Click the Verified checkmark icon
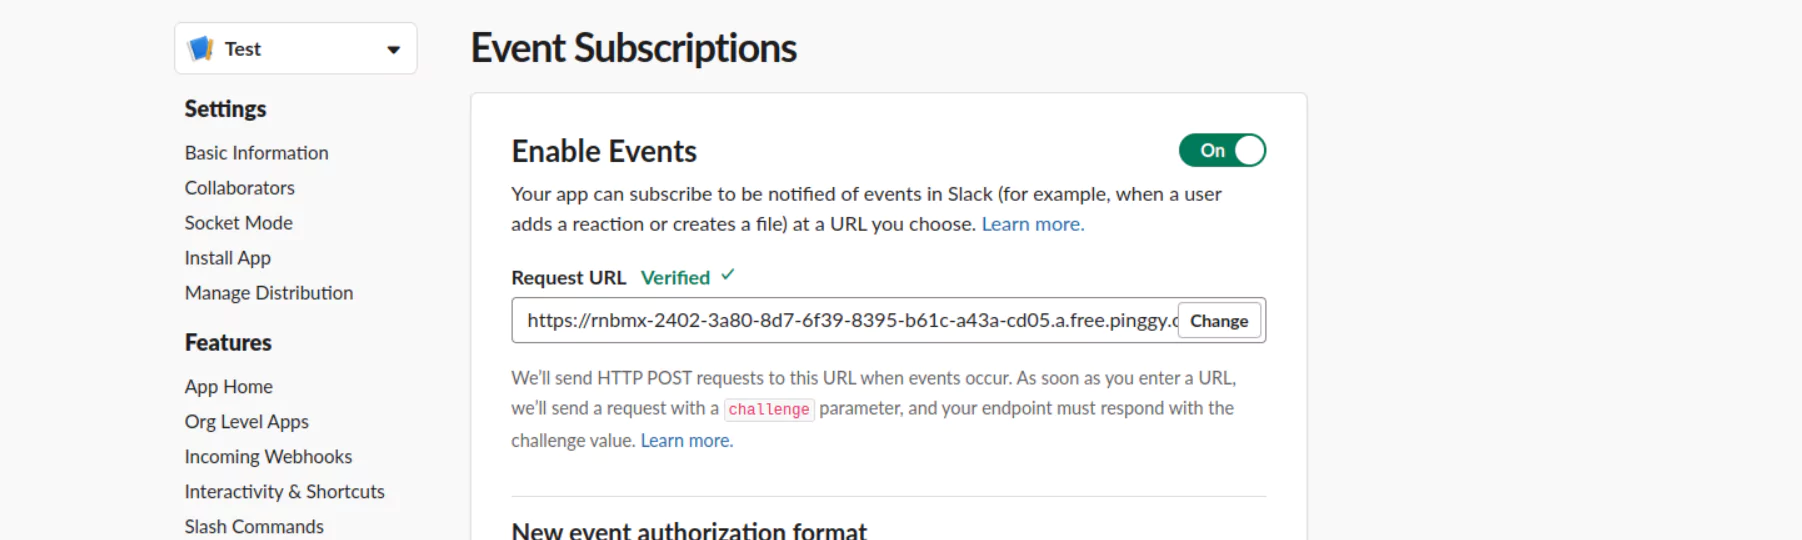Screen dimensions: 1802x540 pyautogui.click(x=728, y=275)
